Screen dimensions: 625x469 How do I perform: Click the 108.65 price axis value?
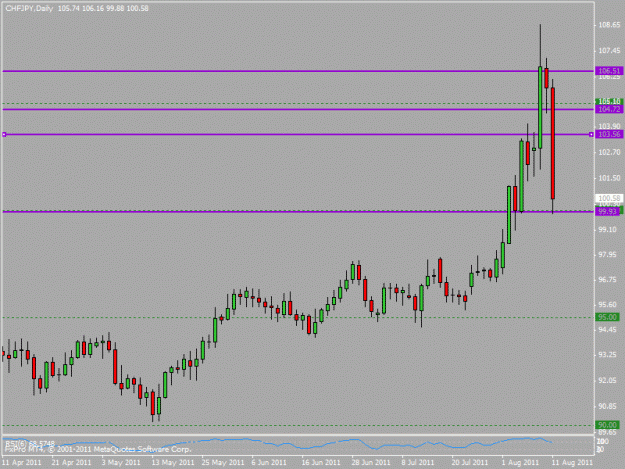[609, 25]
